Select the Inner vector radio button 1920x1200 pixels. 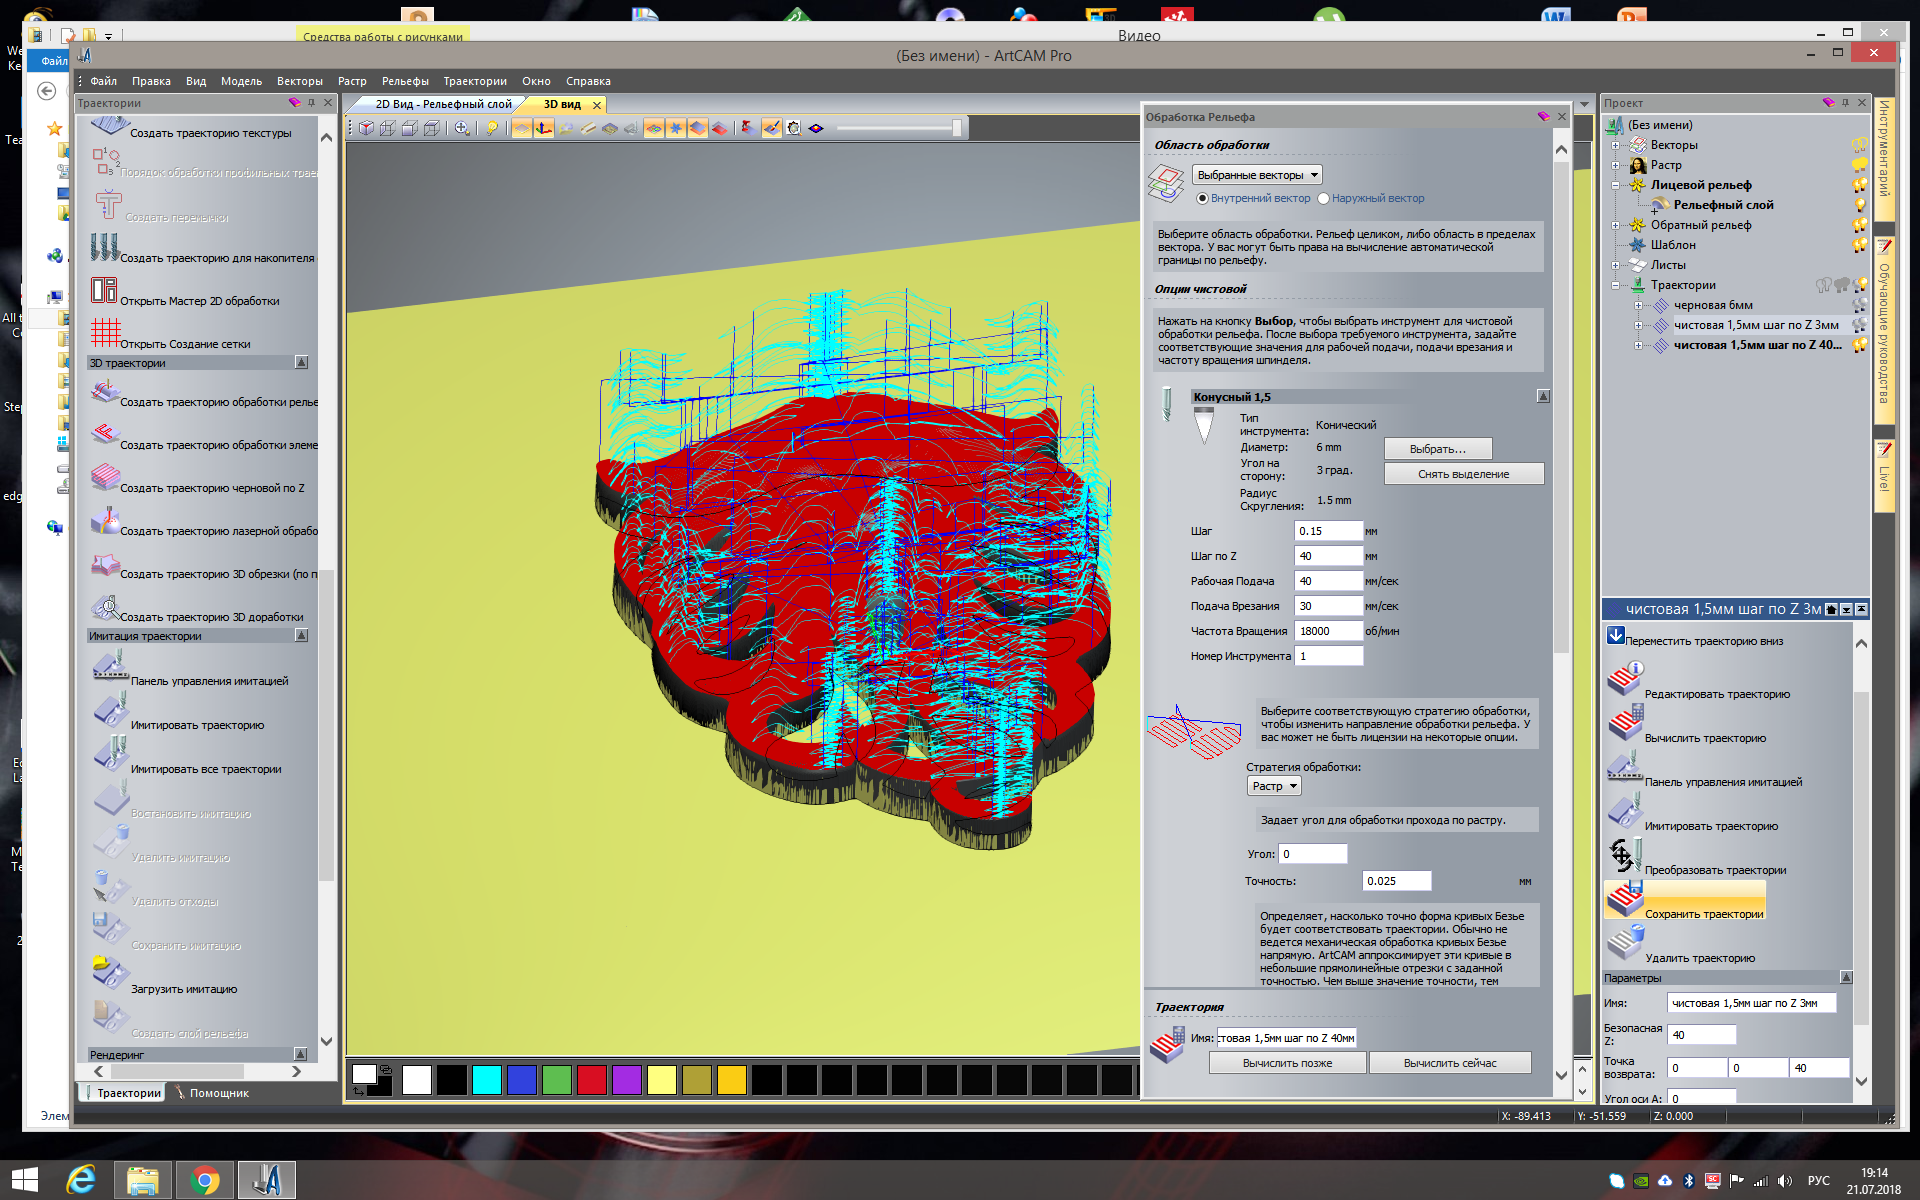[x=1202, y=199]
